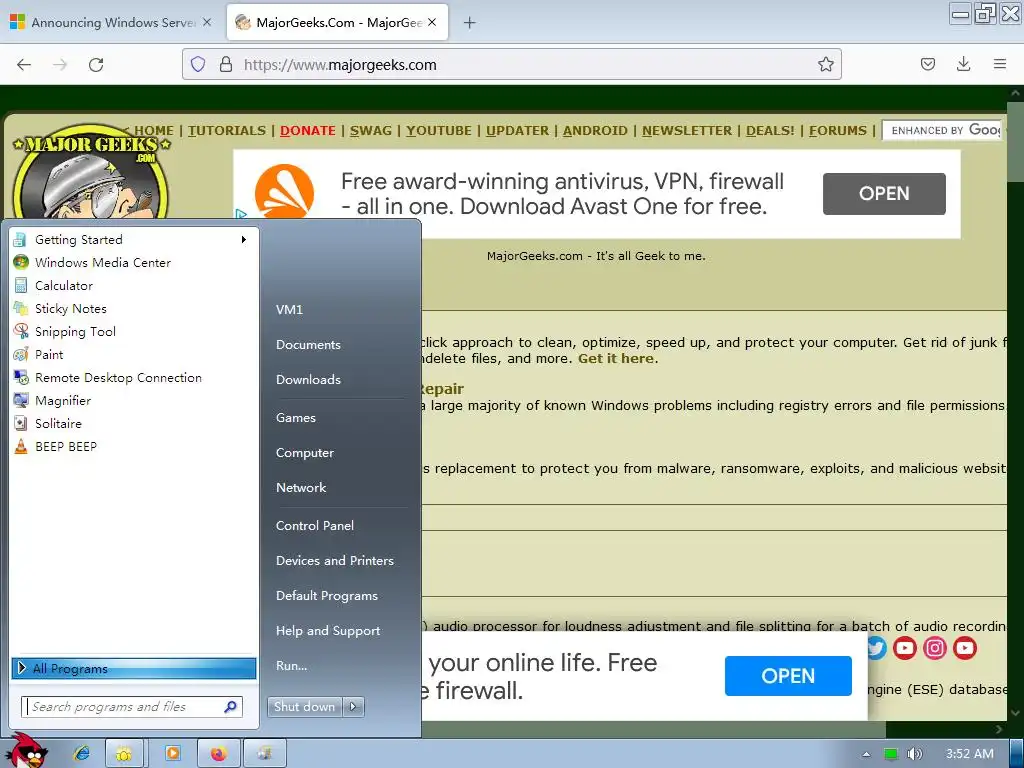Click the green tray status icon
Viewport: 1024px width, 768px height.
tap(891, 754)
